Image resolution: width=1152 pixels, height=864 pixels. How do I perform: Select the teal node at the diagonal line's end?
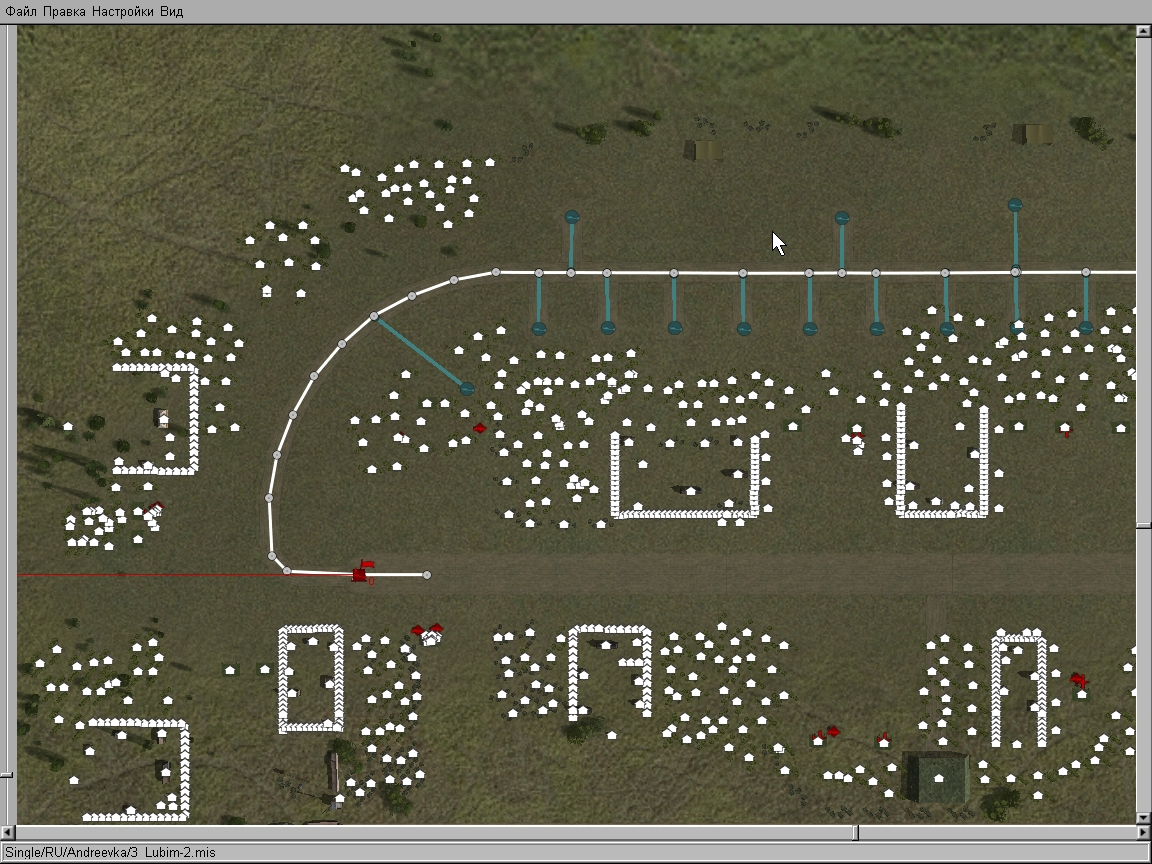click(467, 389)
